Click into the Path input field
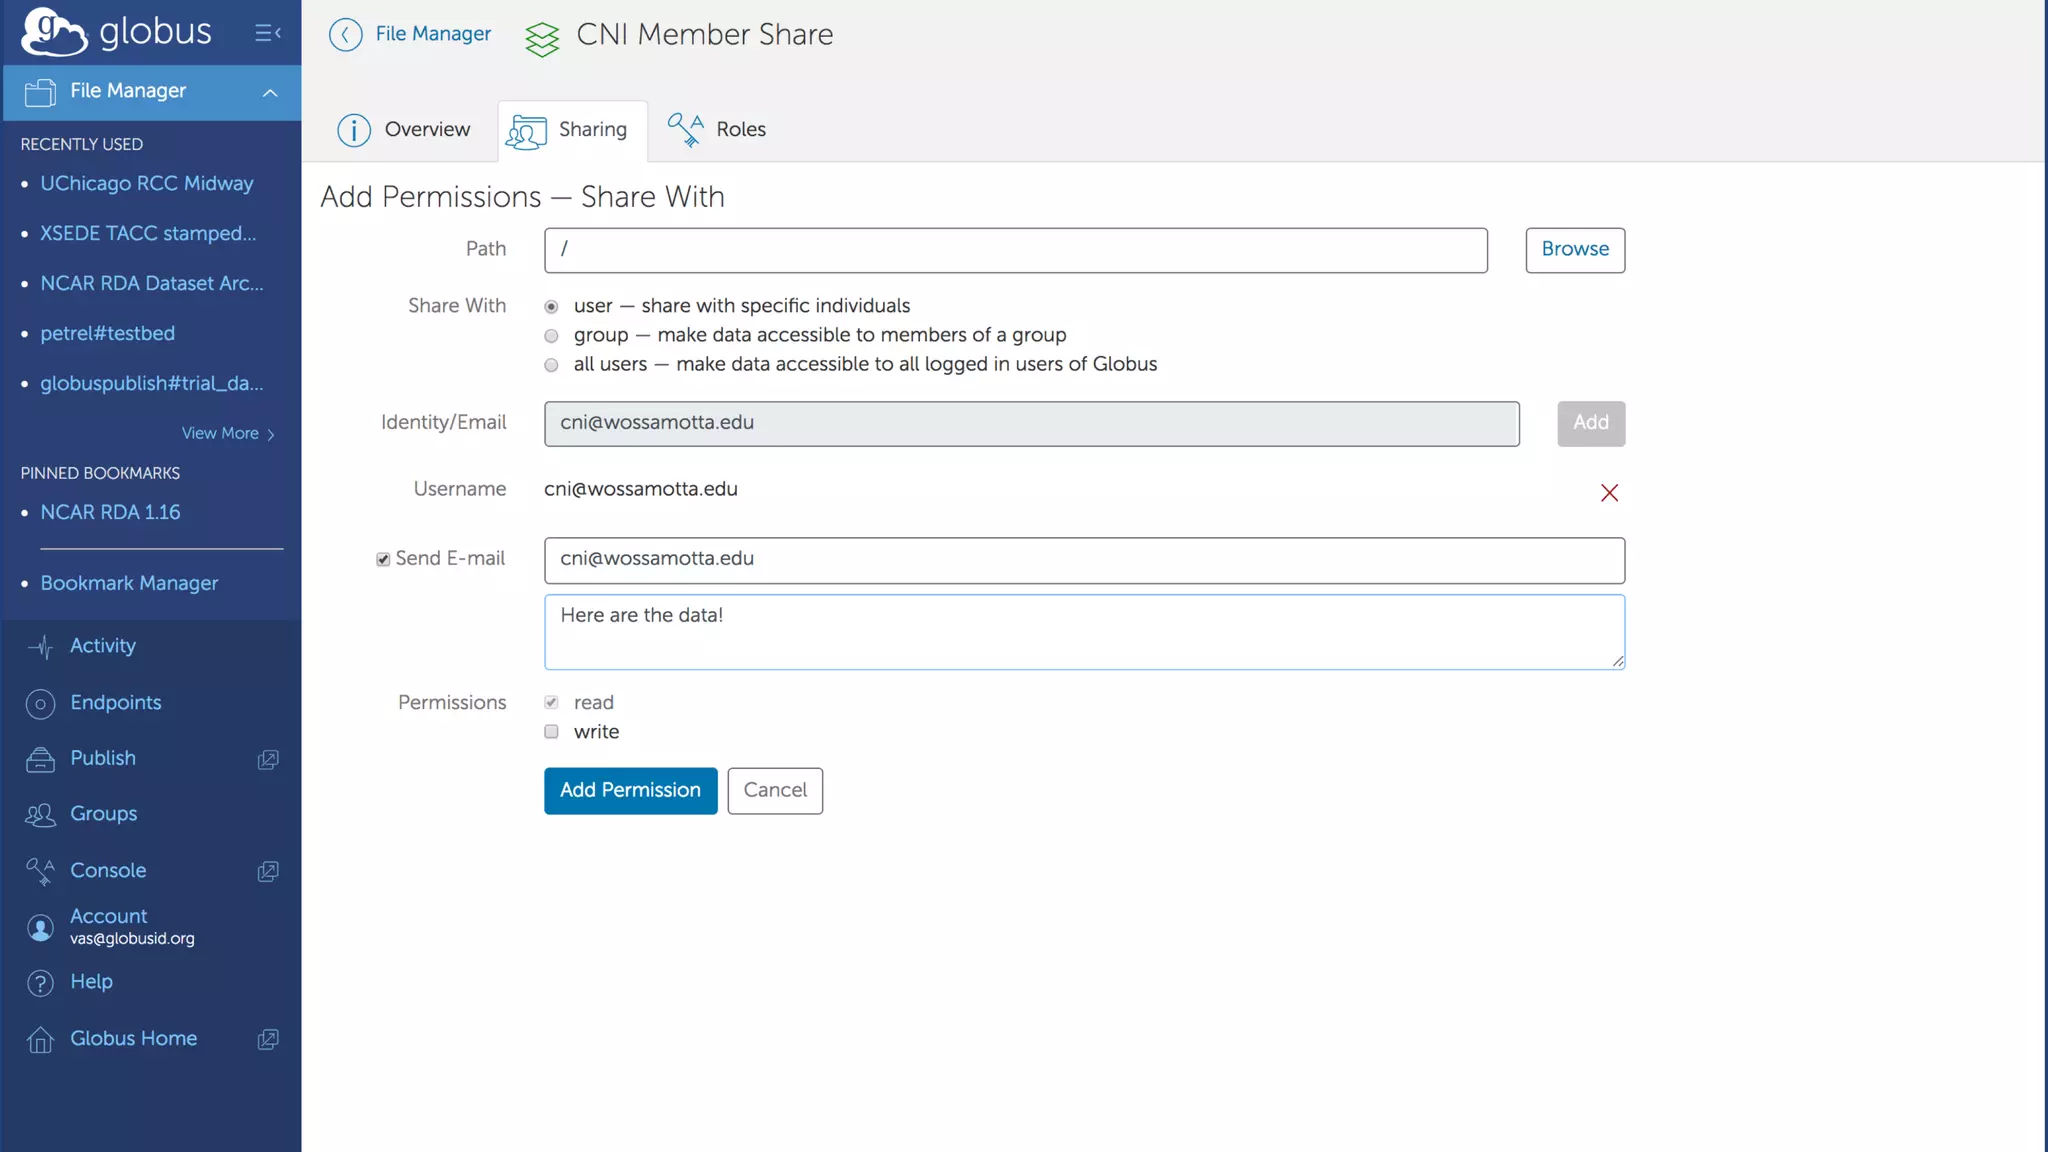This screenshot has height=1152, width=2048. coord(1015,250)
